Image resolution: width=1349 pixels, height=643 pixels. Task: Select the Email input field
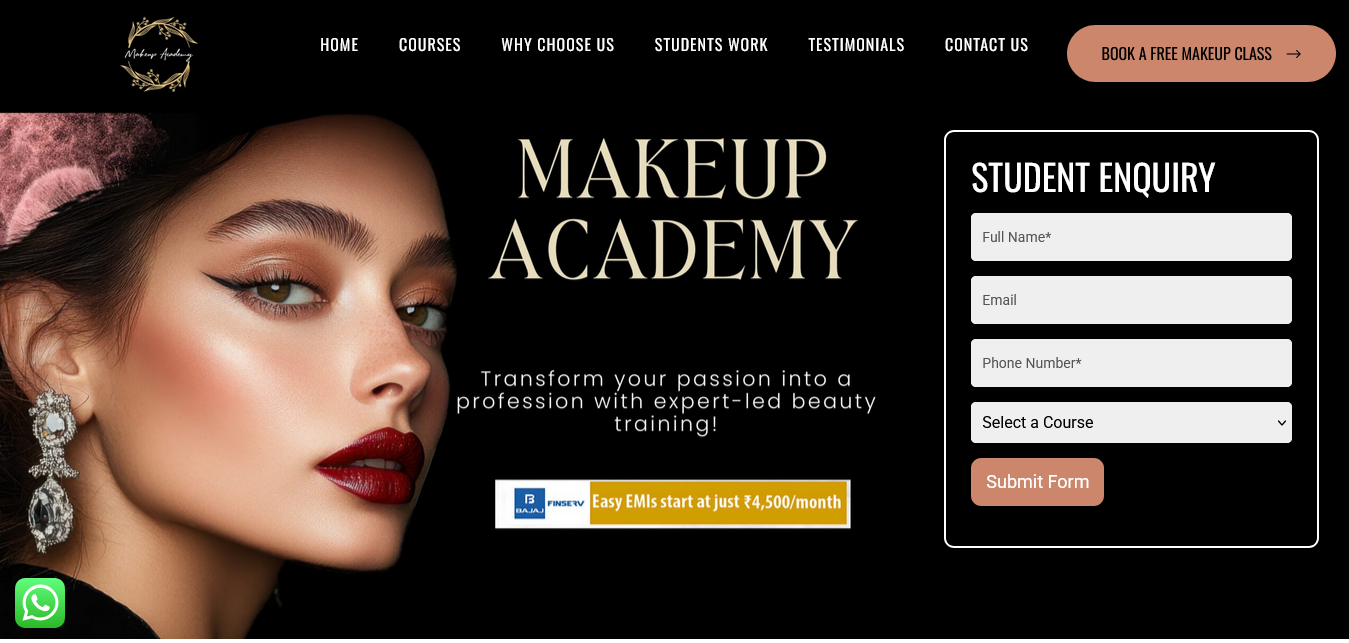[1131, 300]
